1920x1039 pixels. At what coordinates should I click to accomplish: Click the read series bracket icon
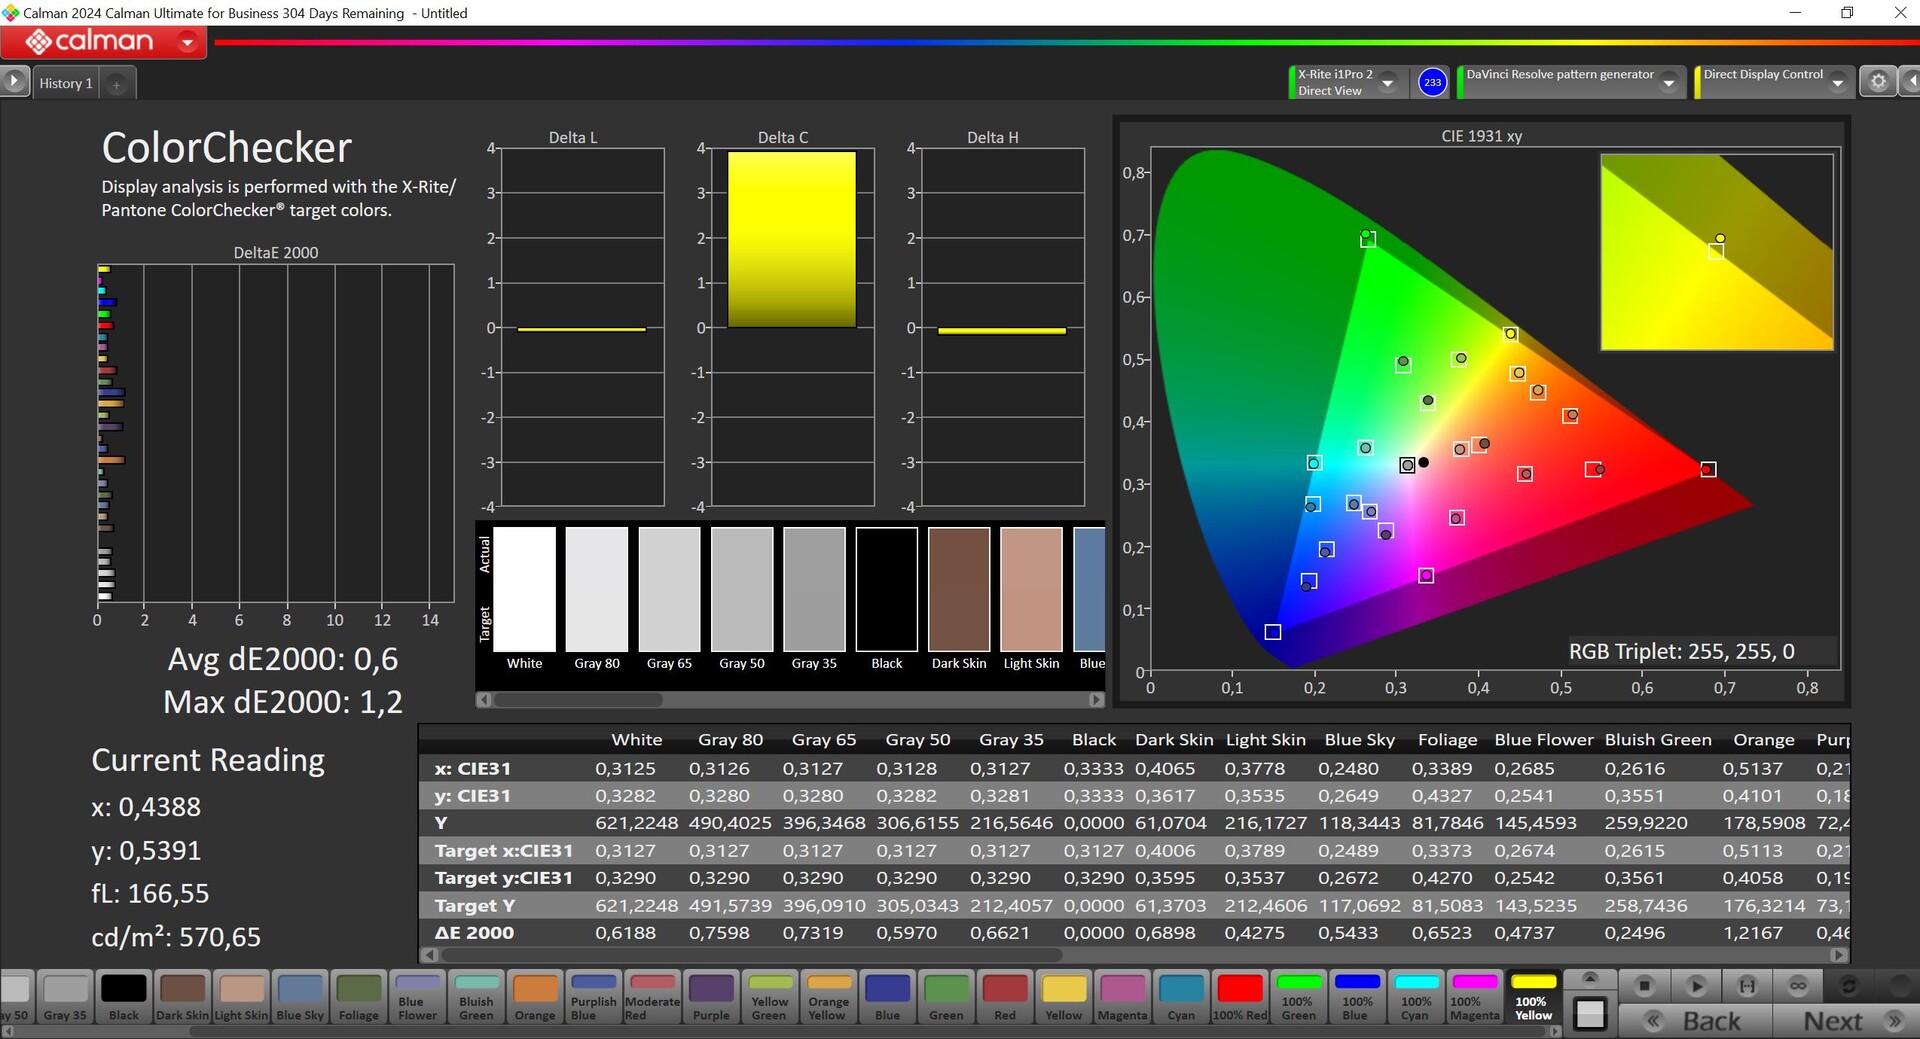[1747, 986]
